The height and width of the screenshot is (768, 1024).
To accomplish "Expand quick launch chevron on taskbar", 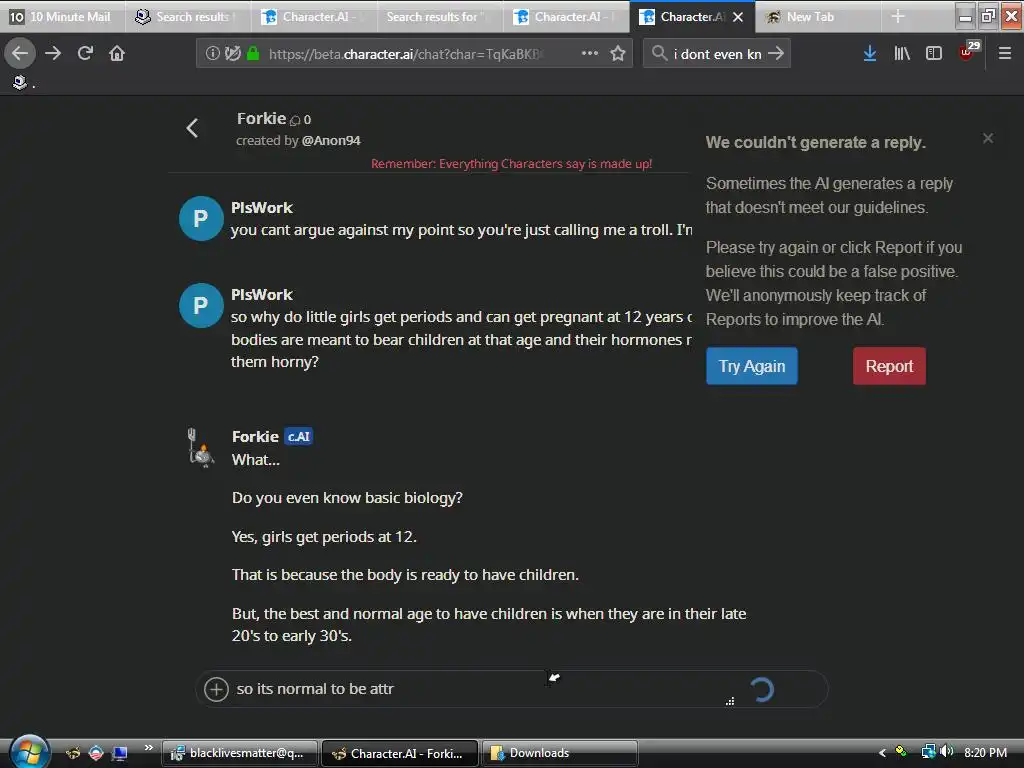I will 149,747.
